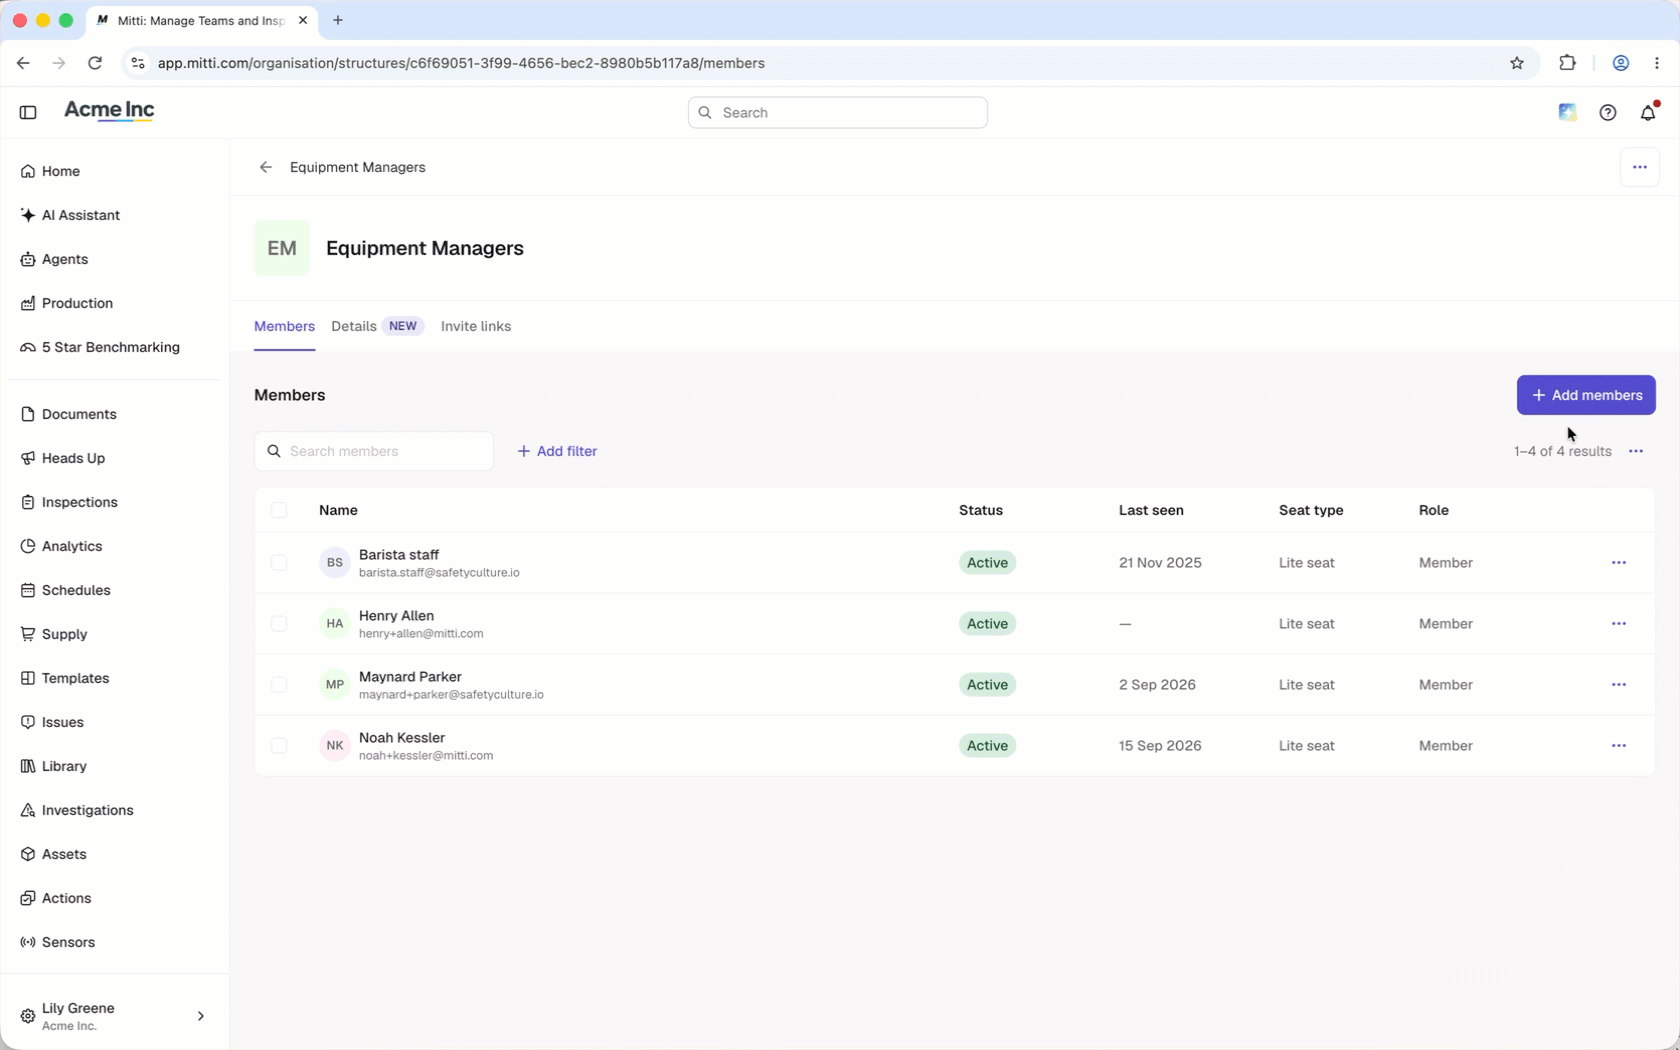This screenshot has height=1050, width=1680.
Task: Open row actions menu for Barista staff
Action: [1619, 563]
